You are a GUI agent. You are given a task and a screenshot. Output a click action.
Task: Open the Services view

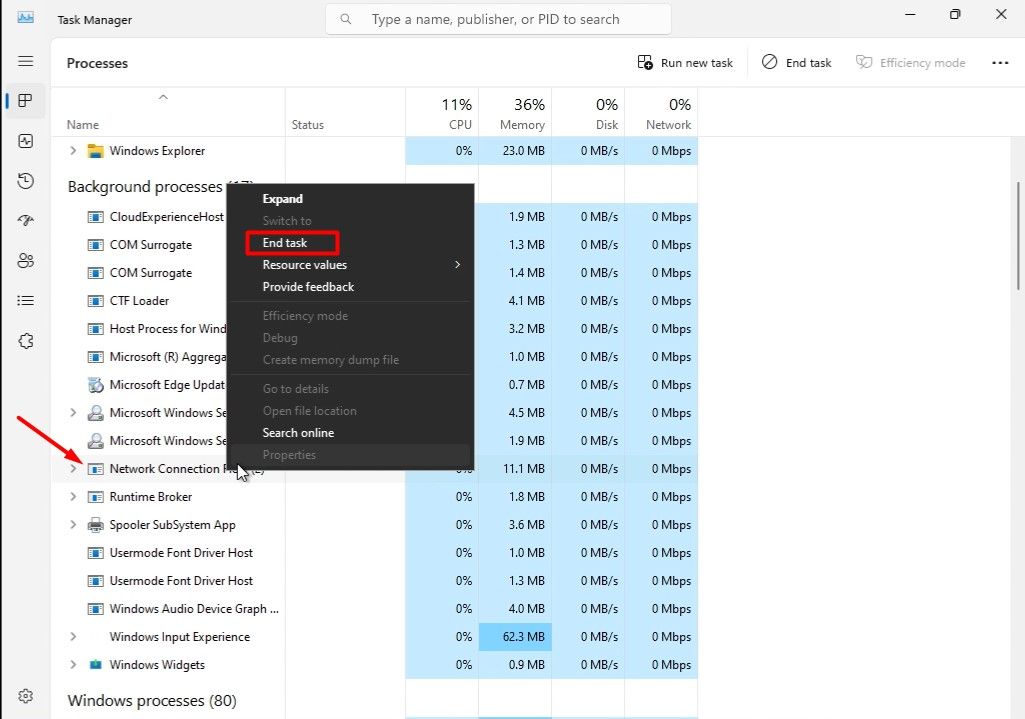(x=25, y=340)
